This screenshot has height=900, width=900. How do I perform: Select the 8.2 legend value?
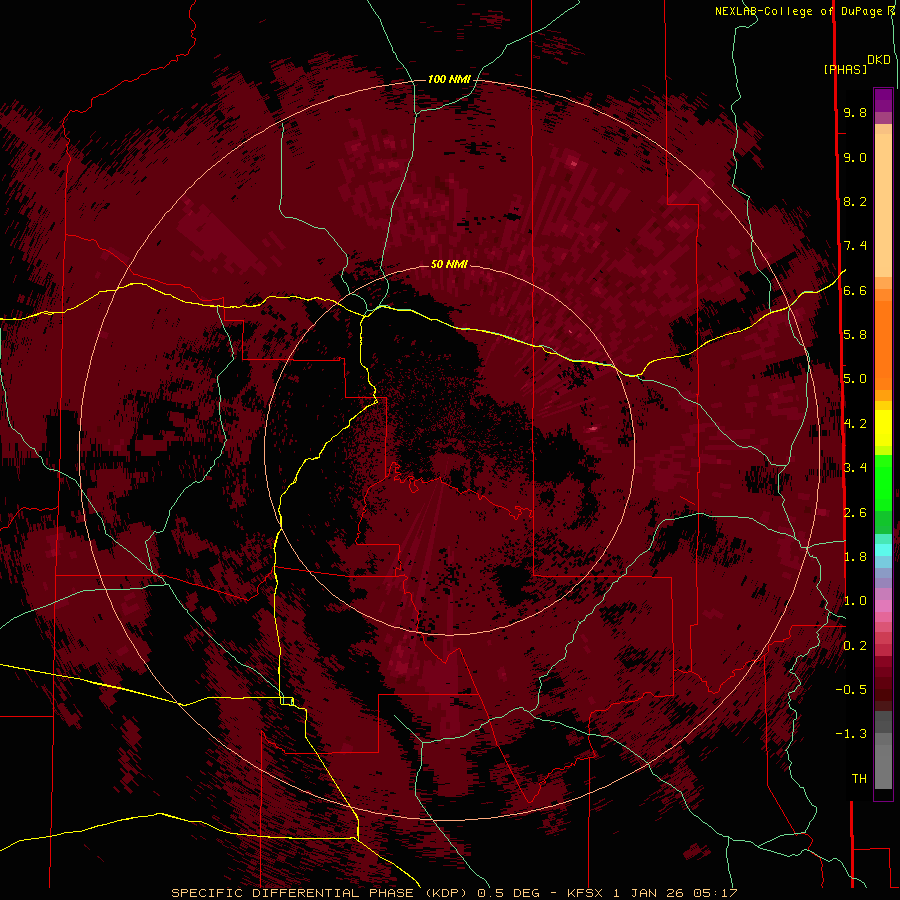[855, 202]
